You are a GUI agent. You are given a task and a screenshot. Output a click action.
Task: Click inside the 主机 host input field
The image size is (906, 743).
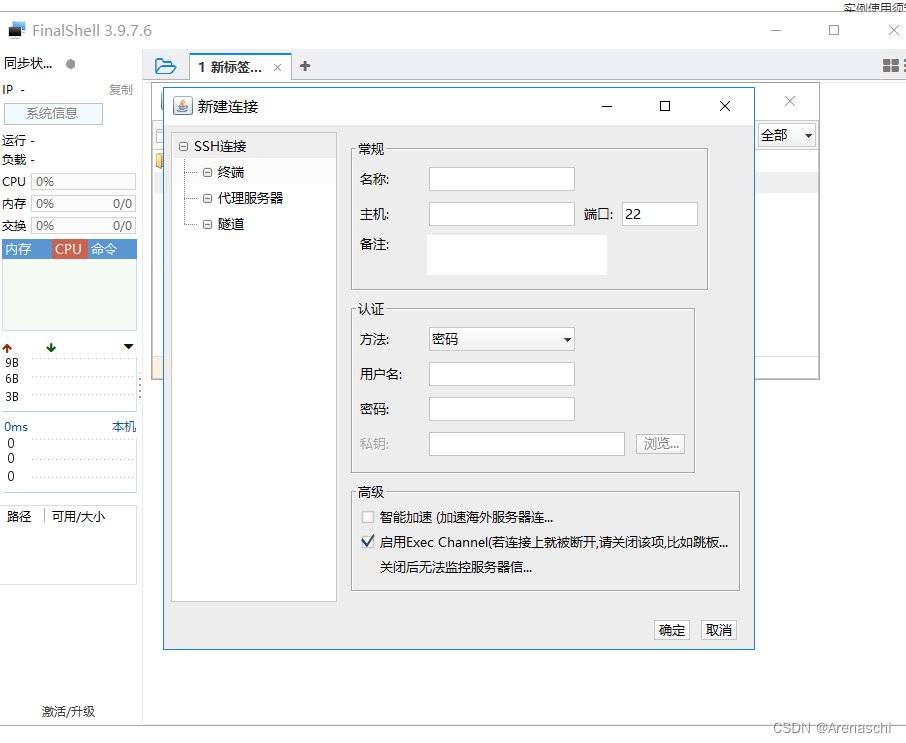(x=501, y=213)
